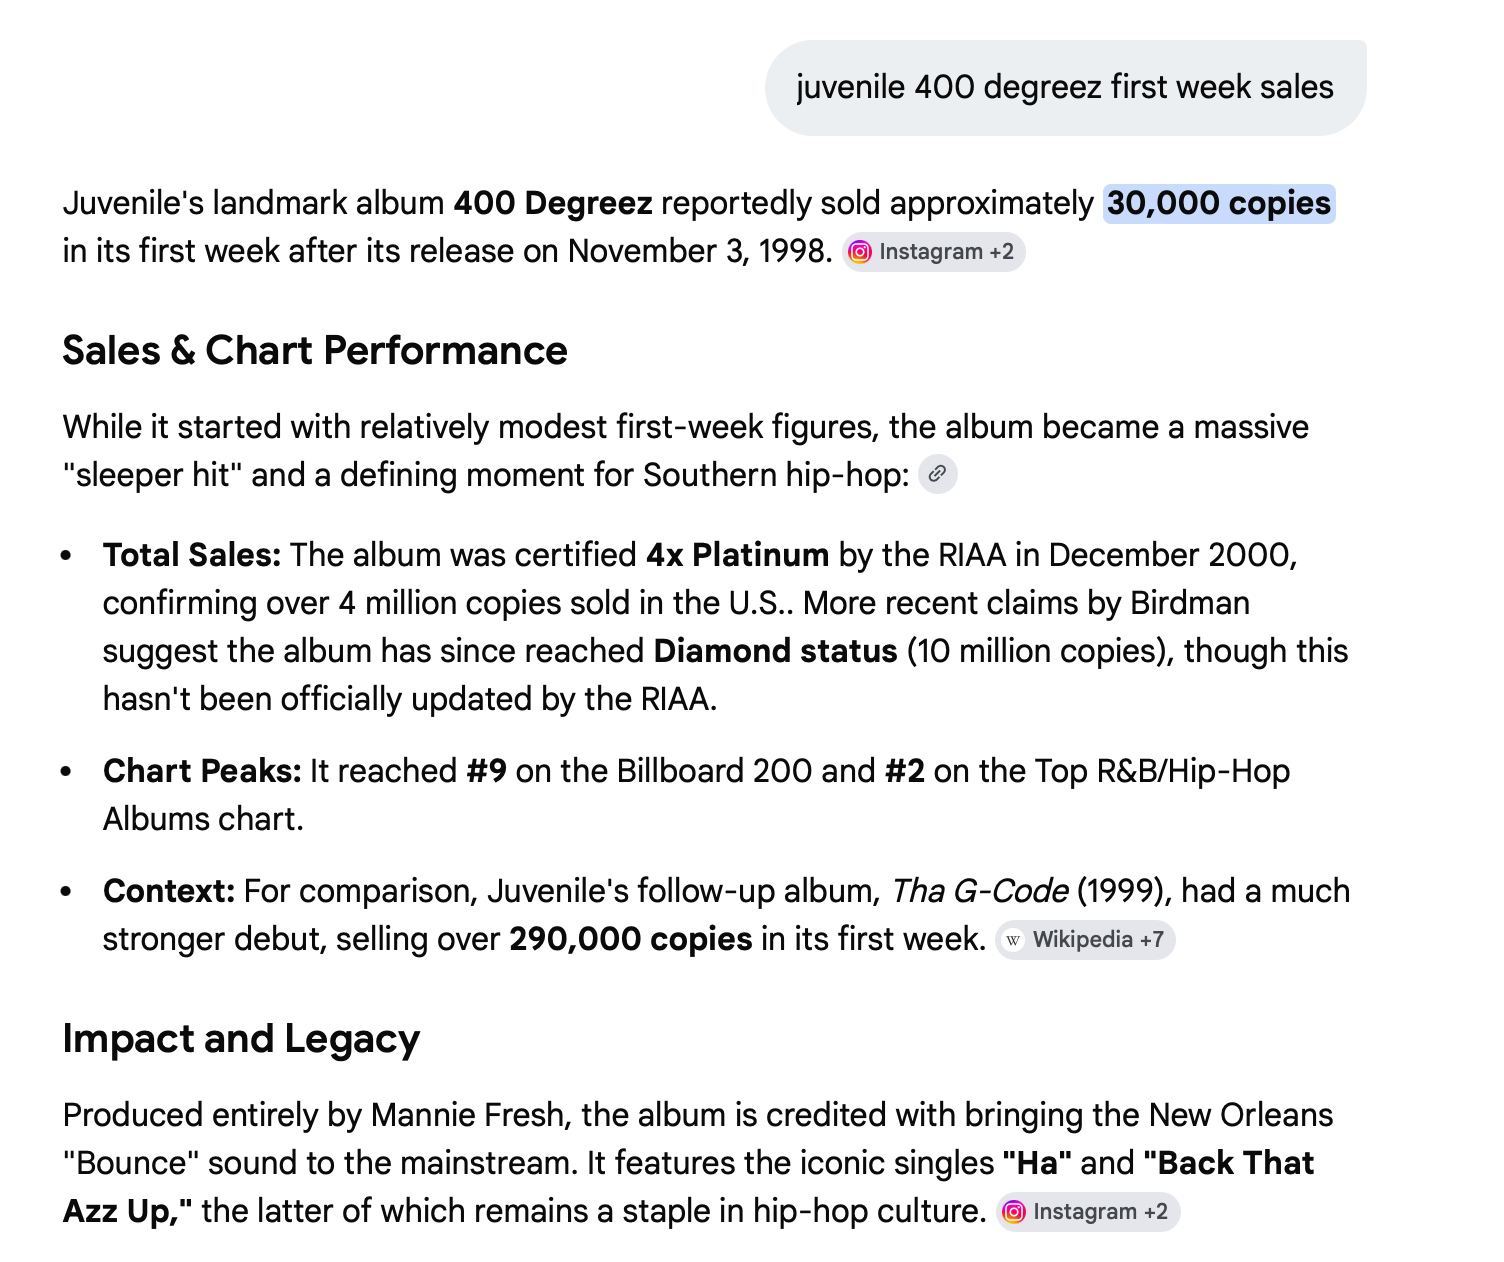
Task: Click the italic Tha G-Code title
Action: (980, 891)
